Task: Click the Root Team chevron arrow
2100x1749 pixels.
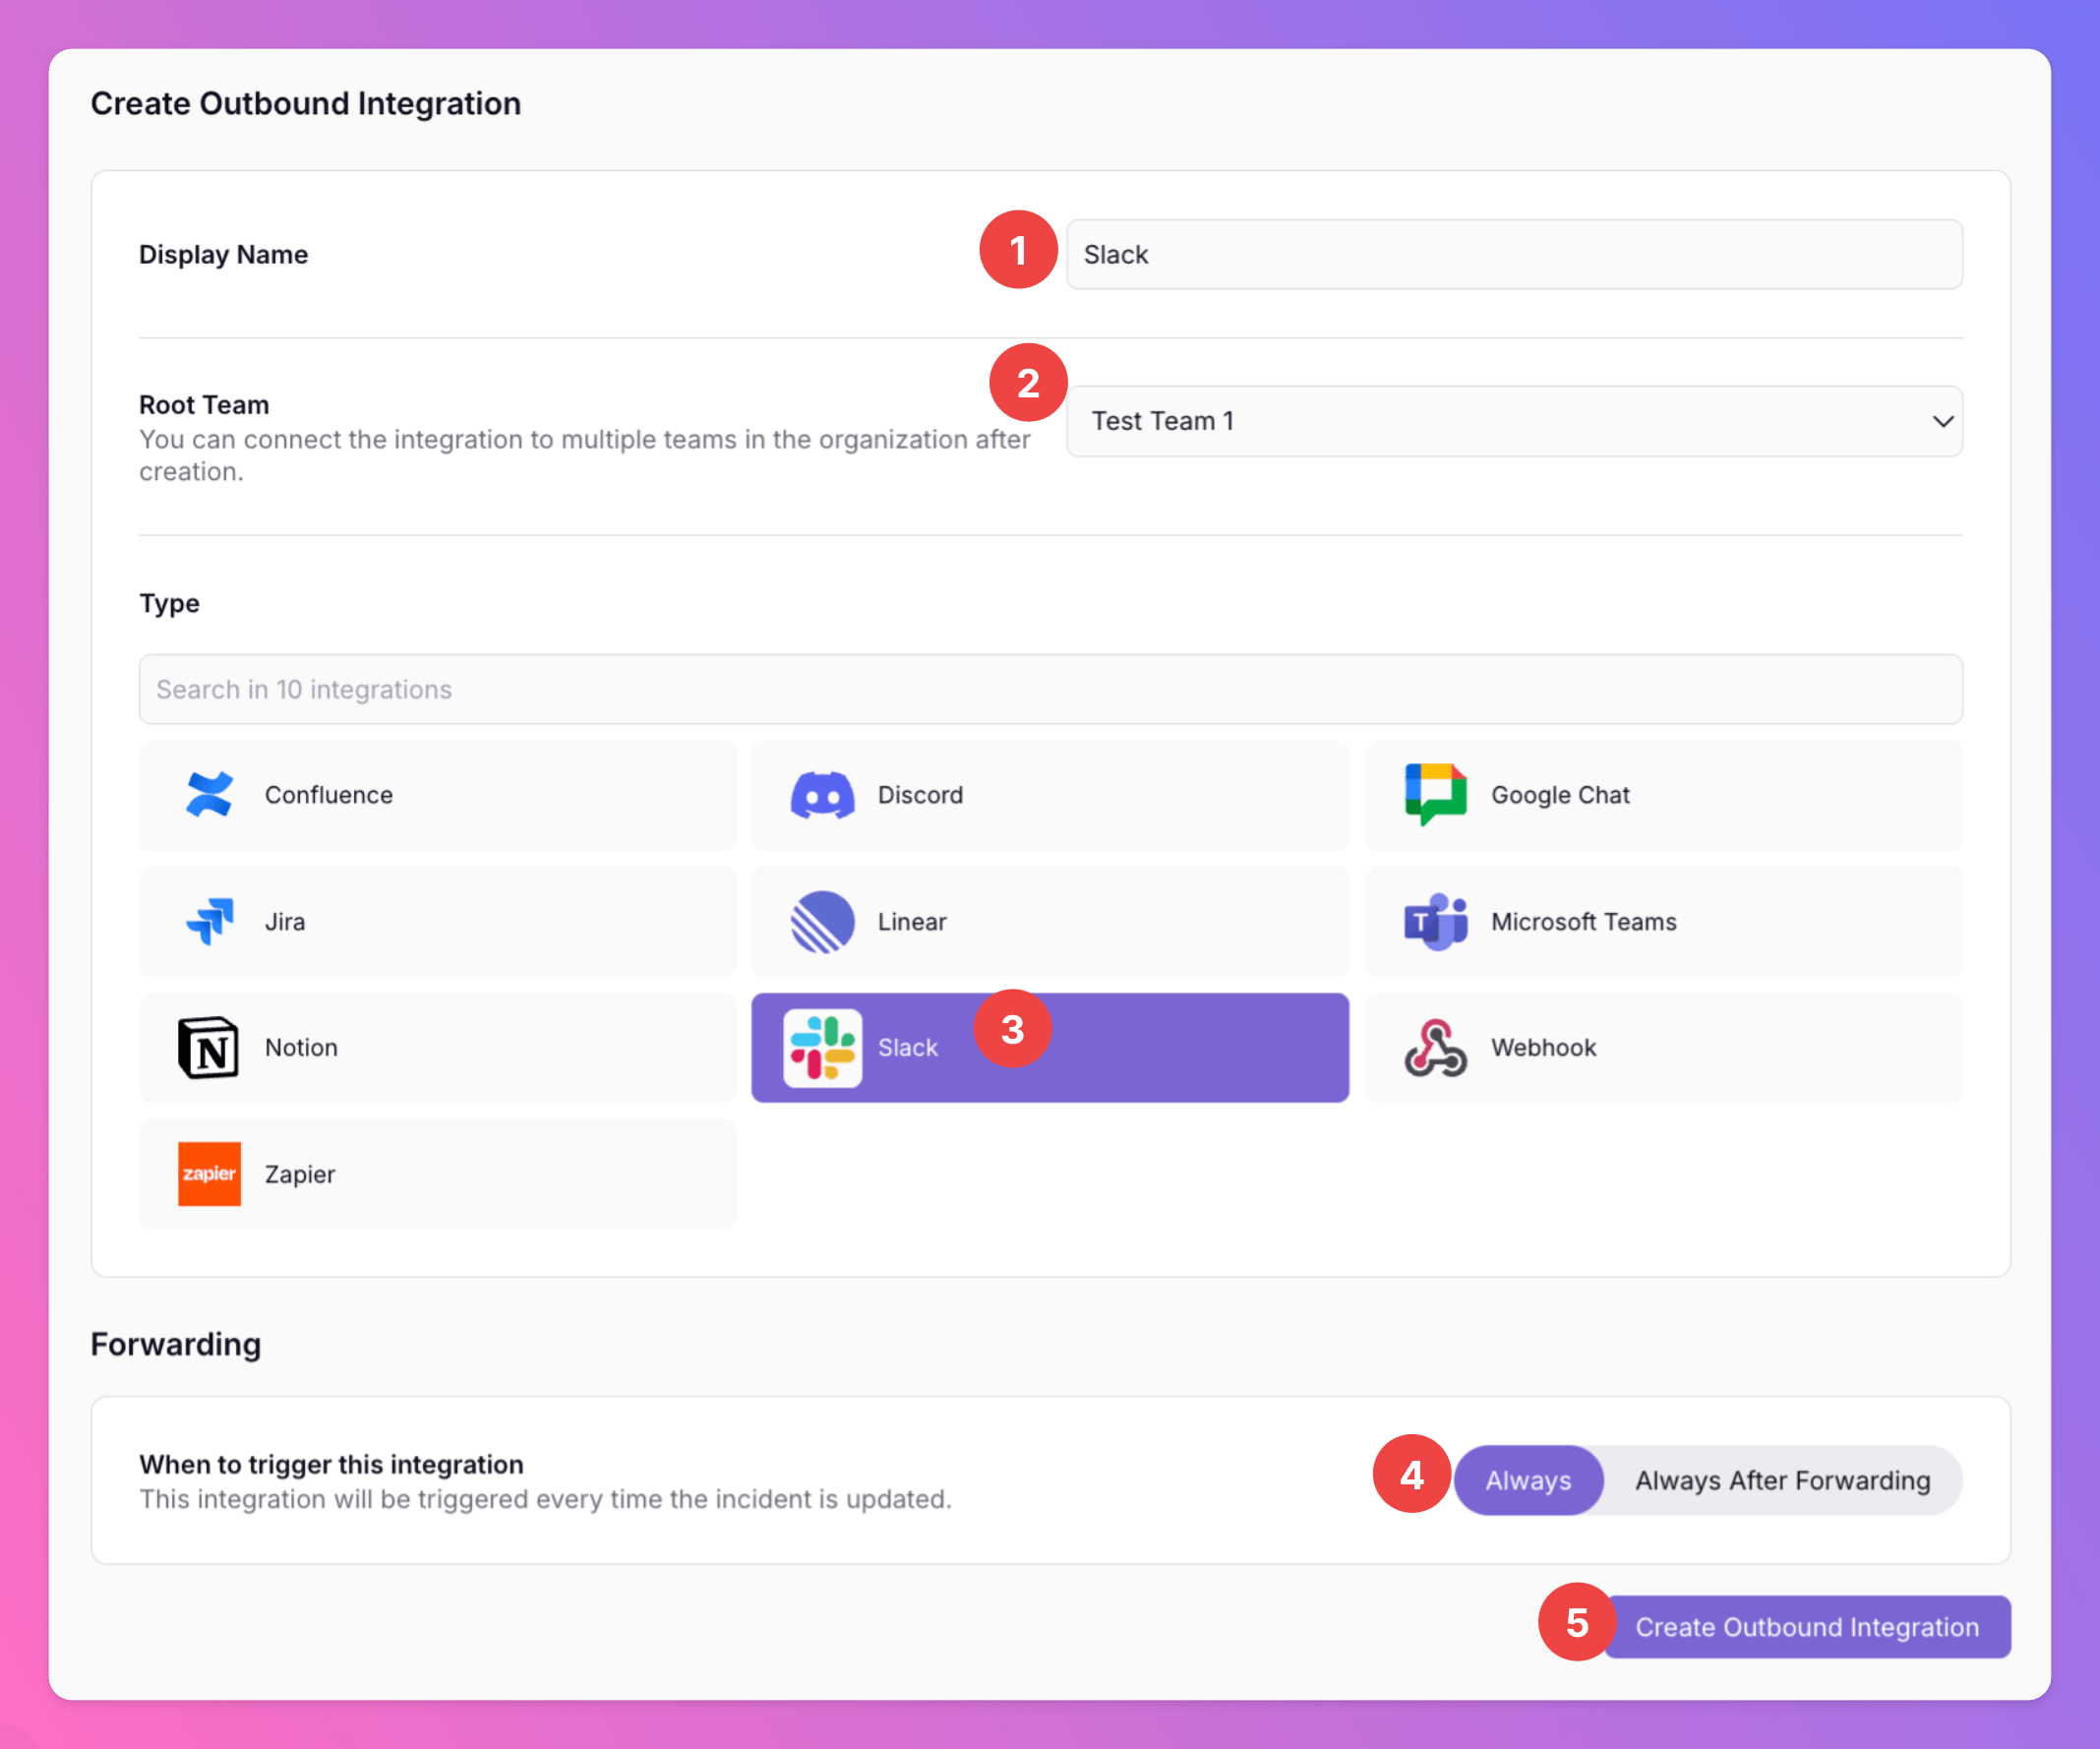Action: click(x=1942, y=421)
